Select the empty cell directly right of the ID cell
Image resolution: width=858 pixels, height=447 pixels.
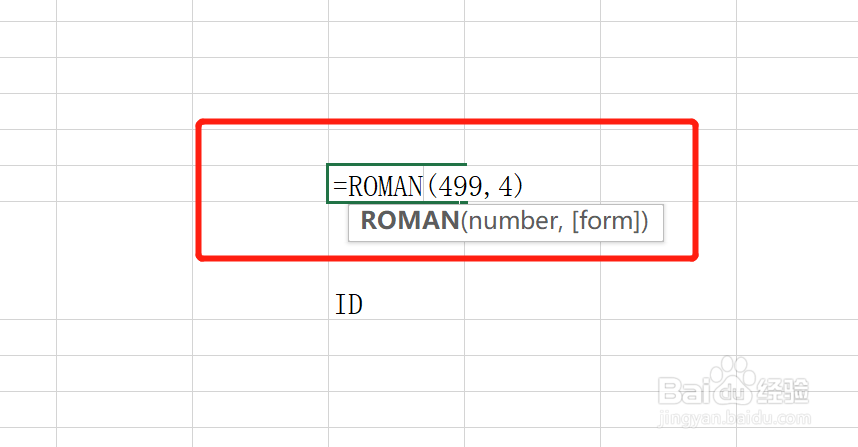(x=533, y=301)
